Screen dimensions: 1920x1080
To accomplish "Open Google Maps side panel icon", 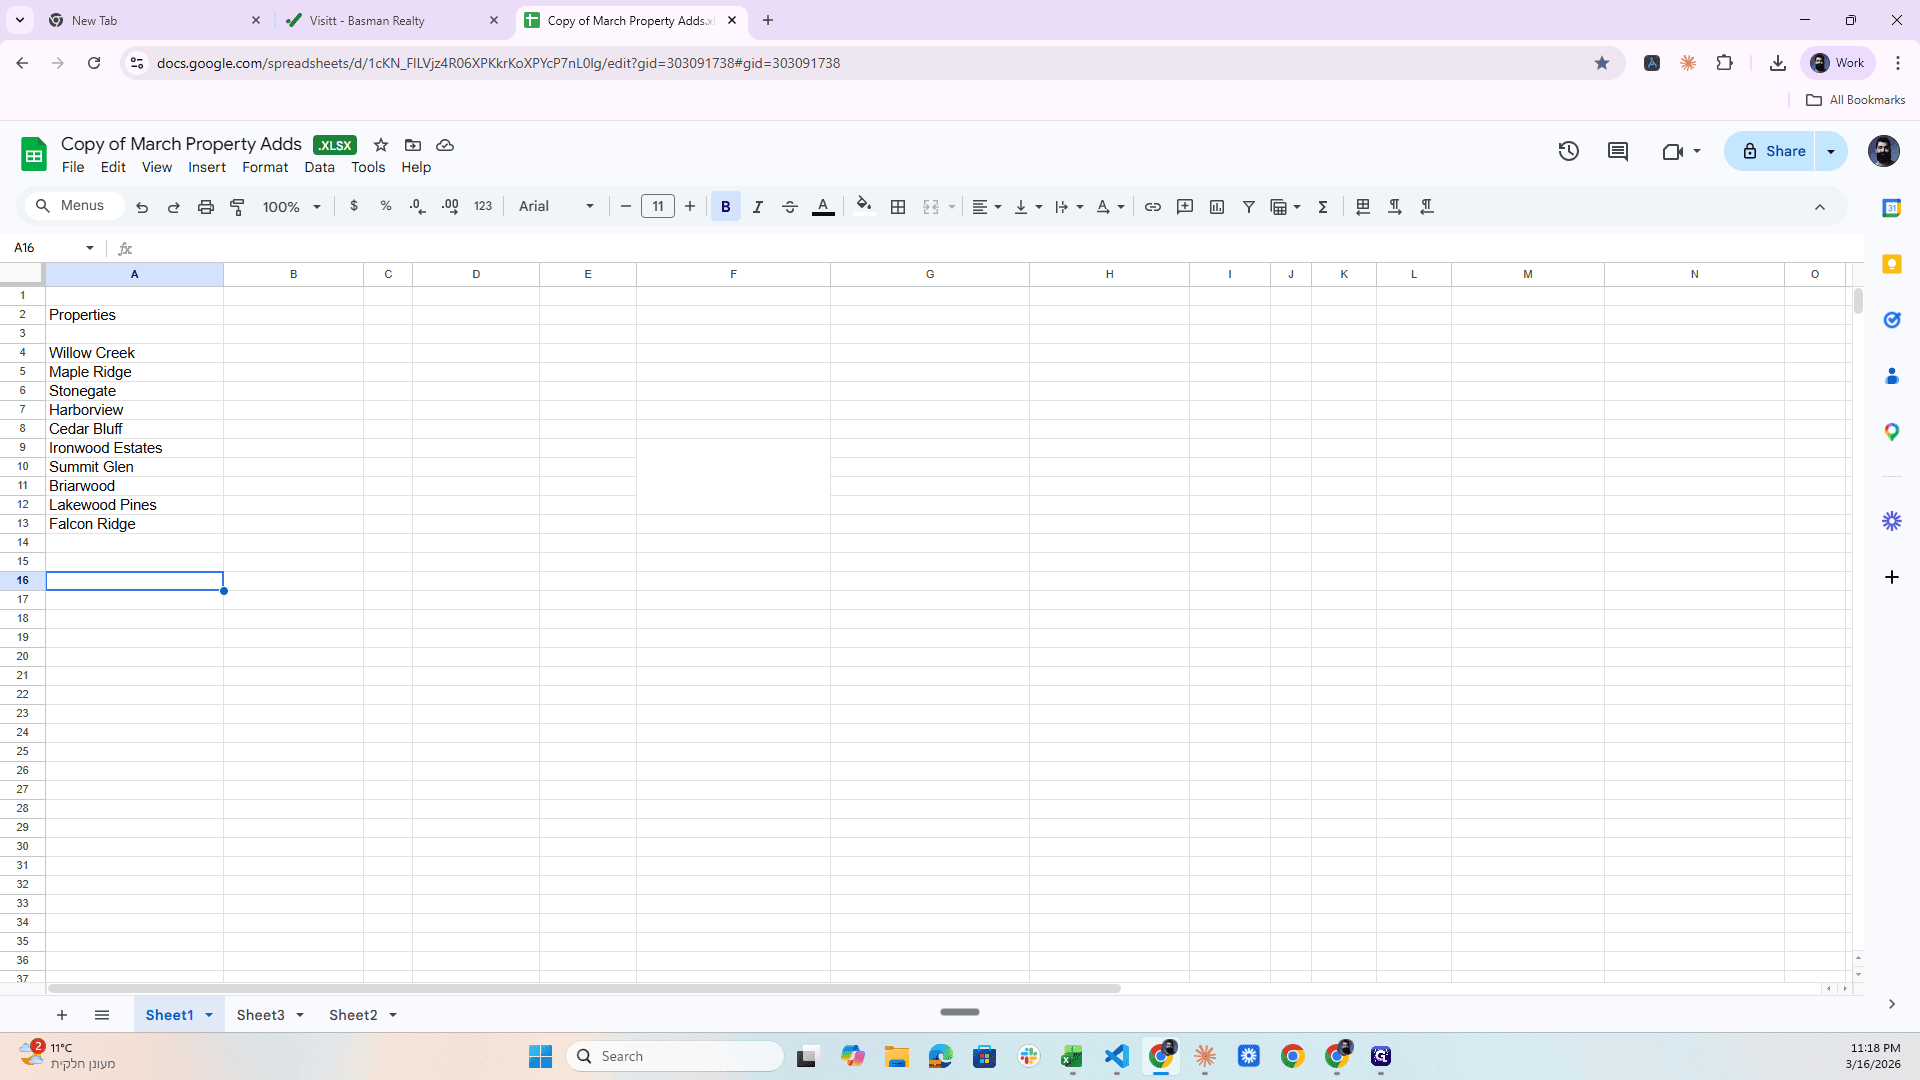I will [1892, 432].
